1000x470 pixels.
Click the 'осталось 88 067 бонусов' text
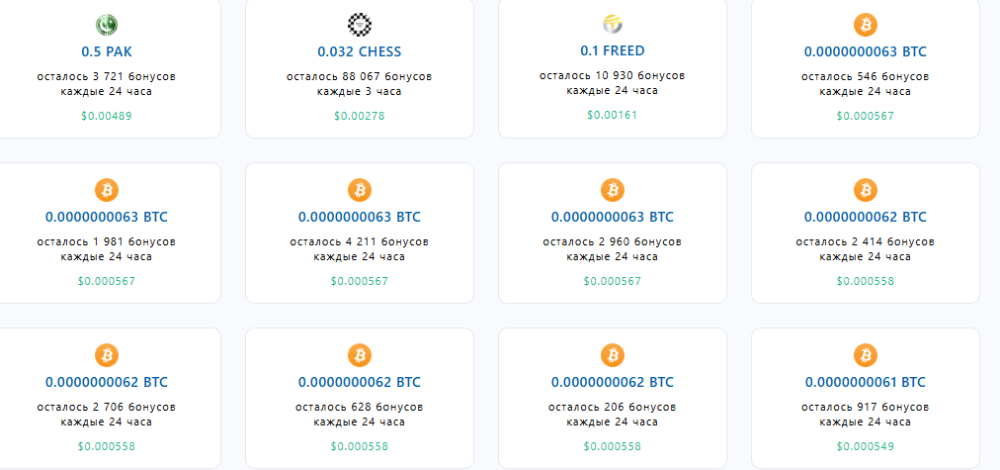(x=359, y=76)
